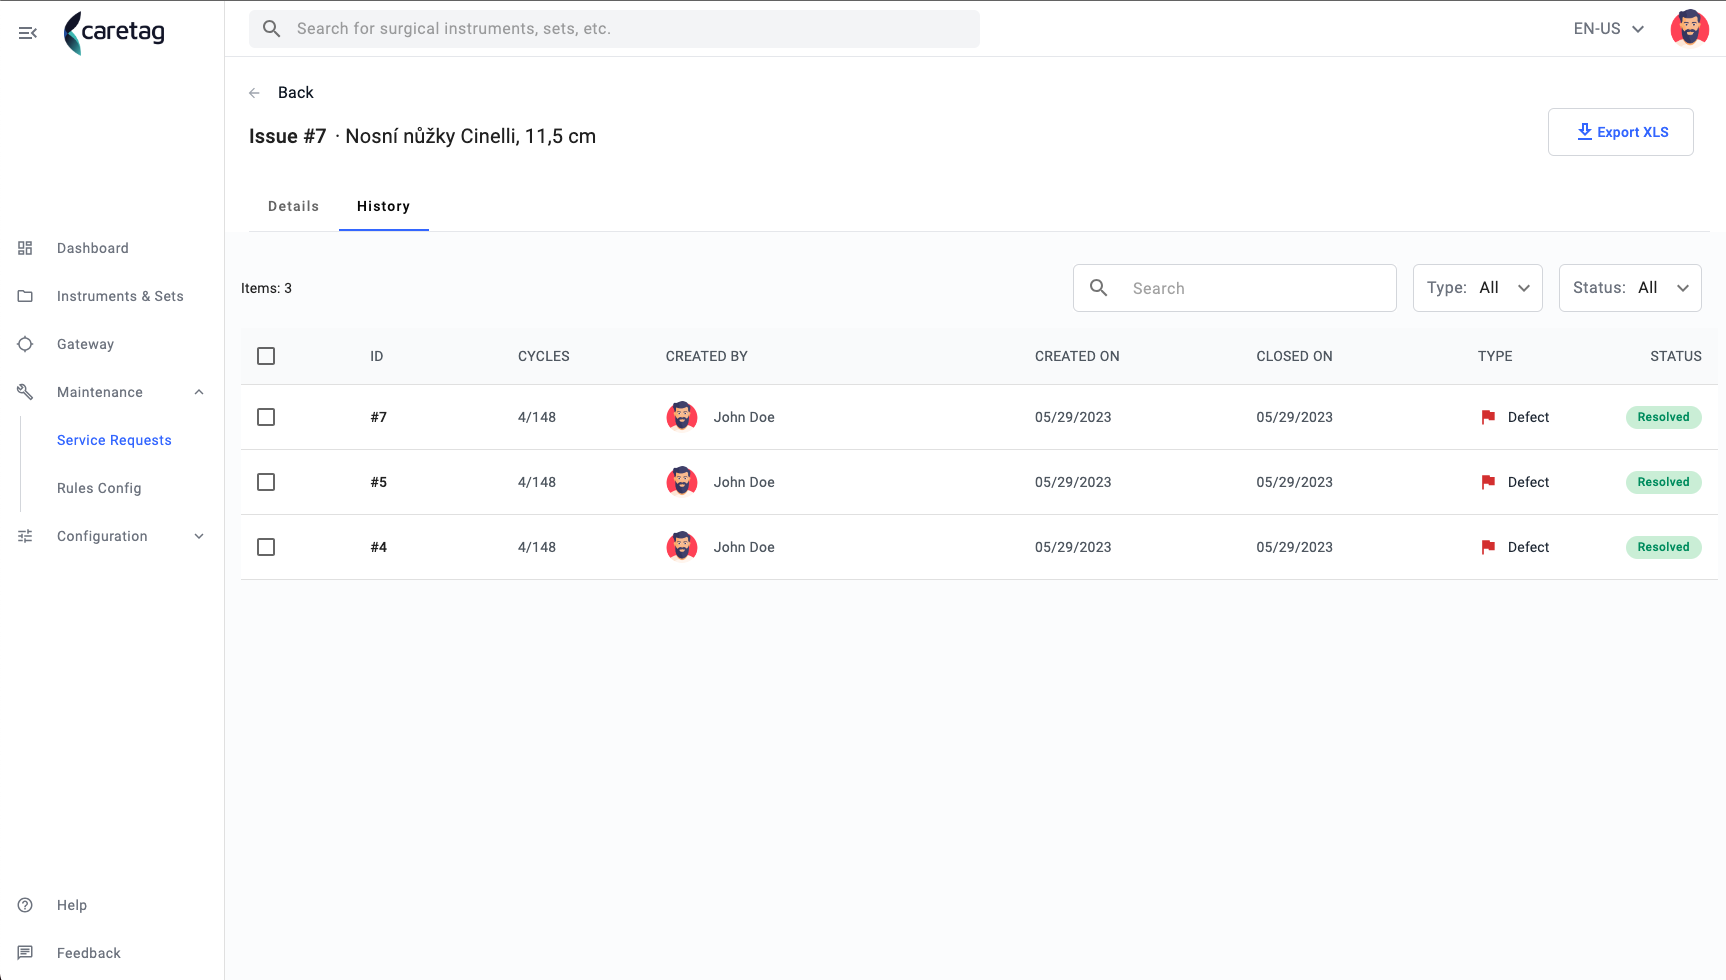Open the Status: All filter dropdown
1726x980 pixels.
coord(1630,288)
